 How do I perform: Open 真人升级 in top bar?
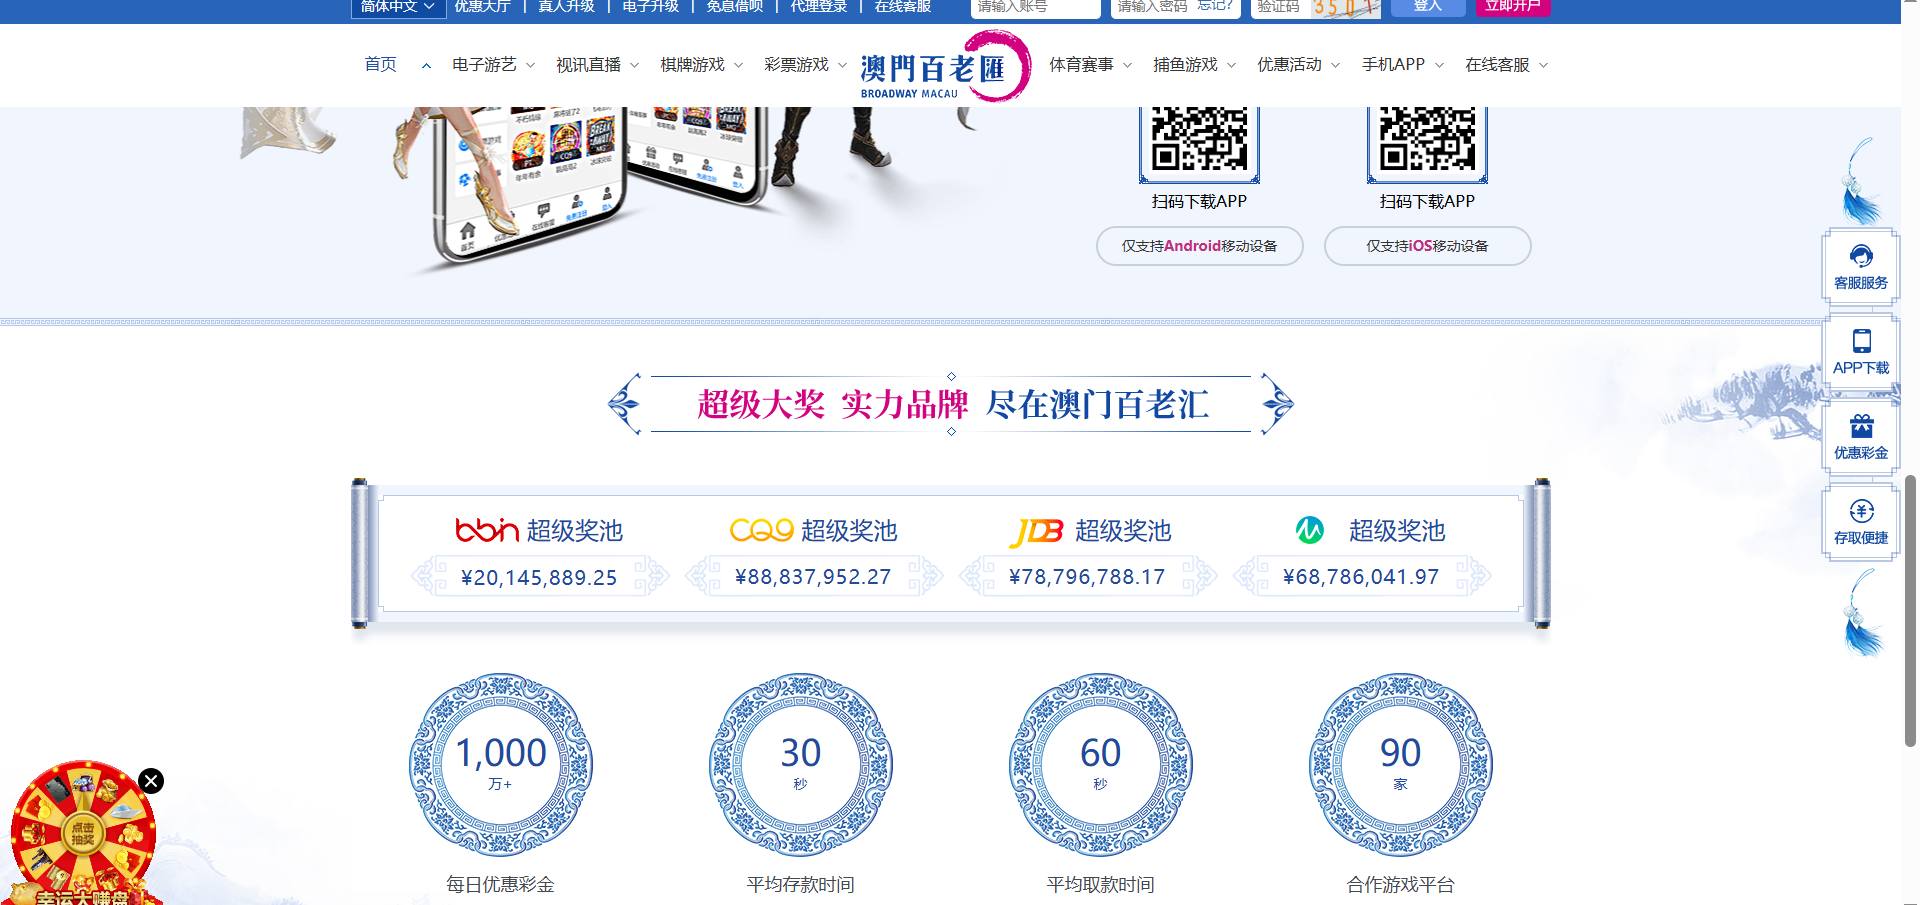point(566,6)
